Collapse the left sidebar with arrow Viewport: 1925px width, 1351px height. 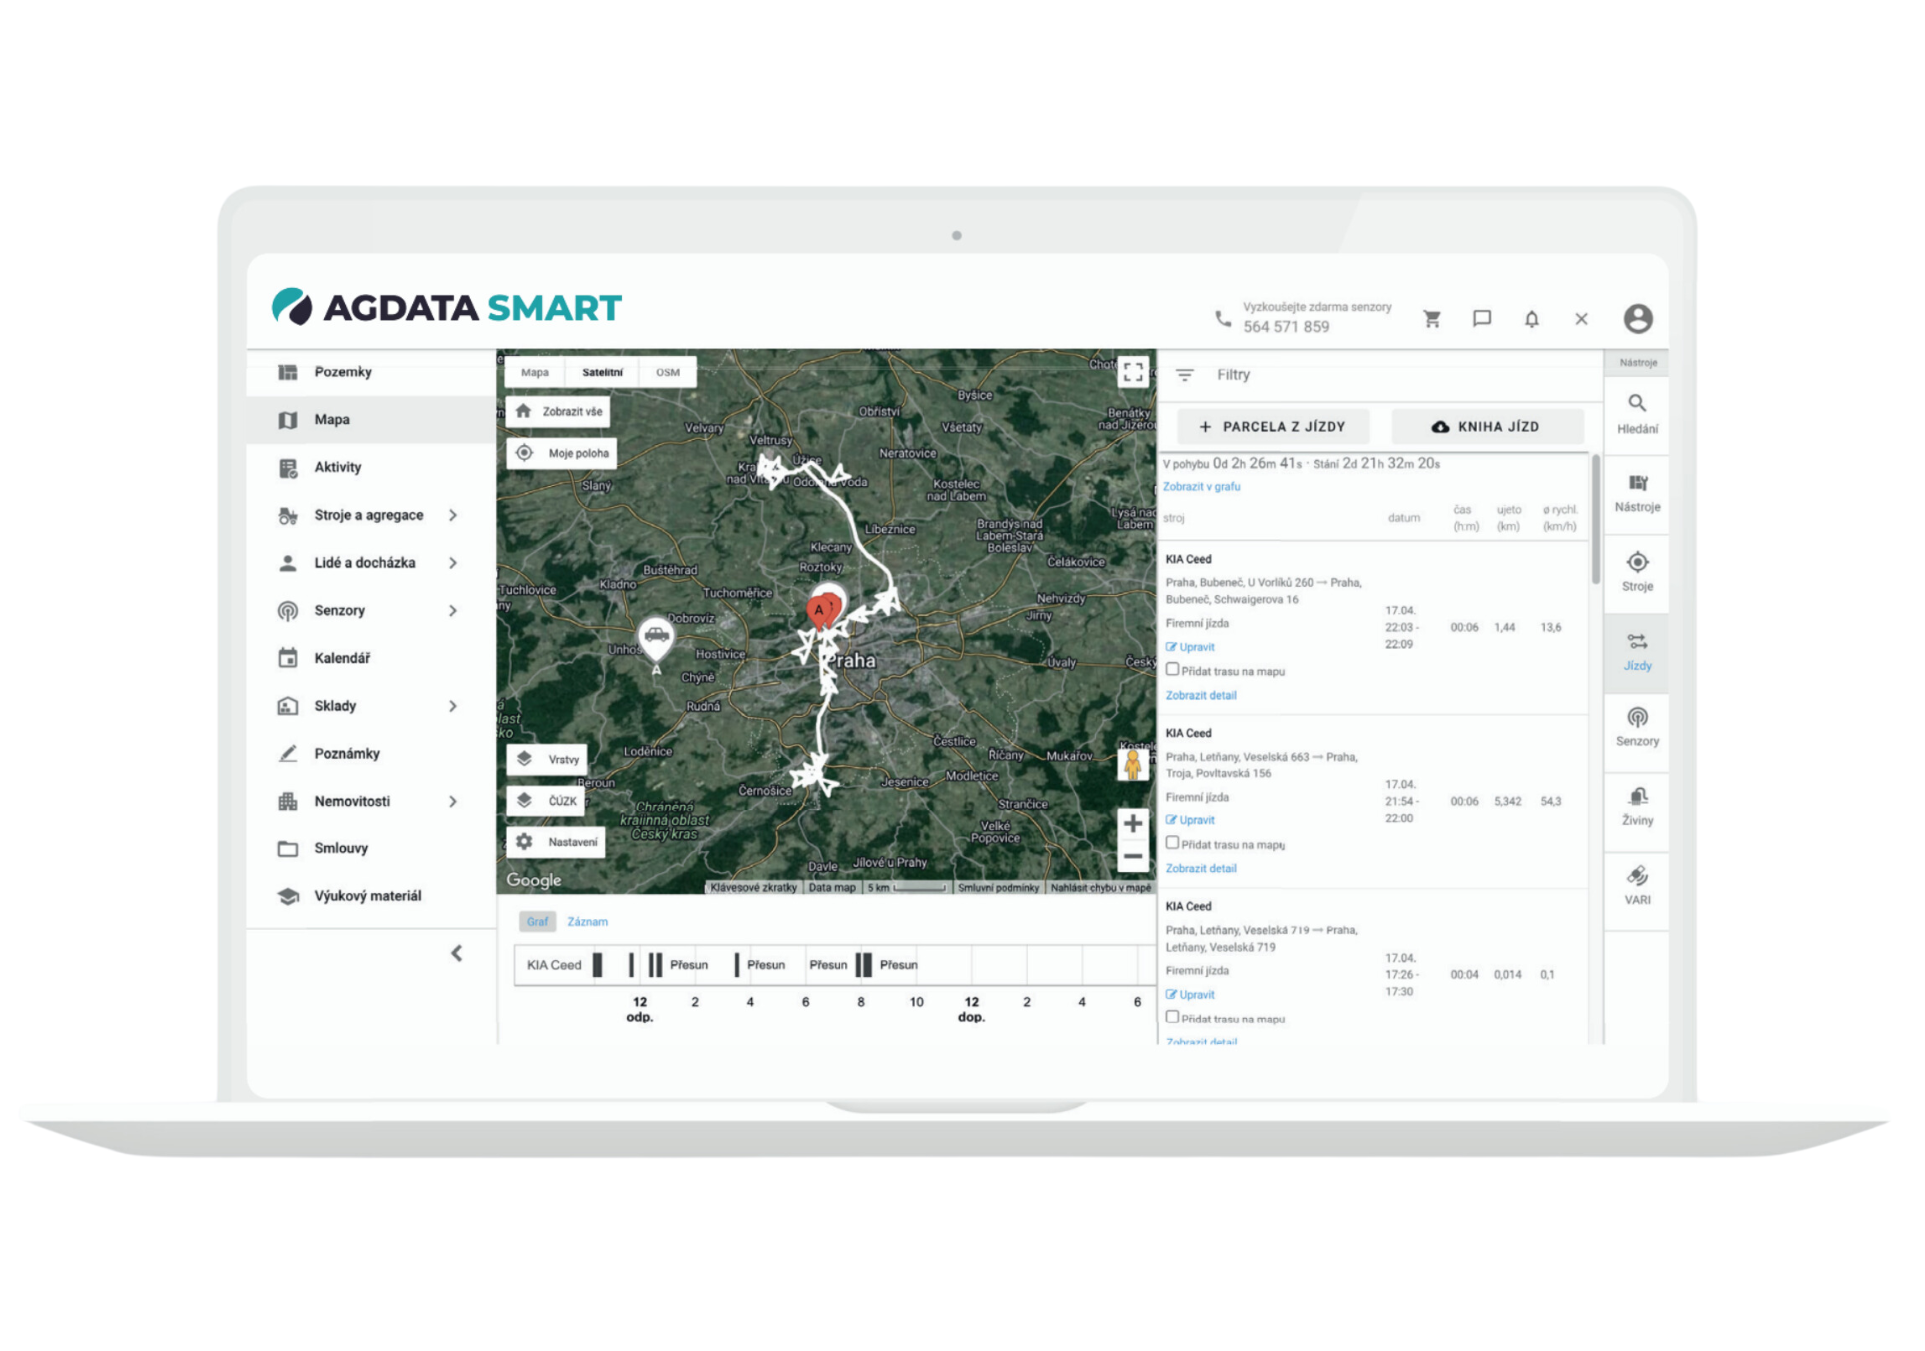[457, 953]
